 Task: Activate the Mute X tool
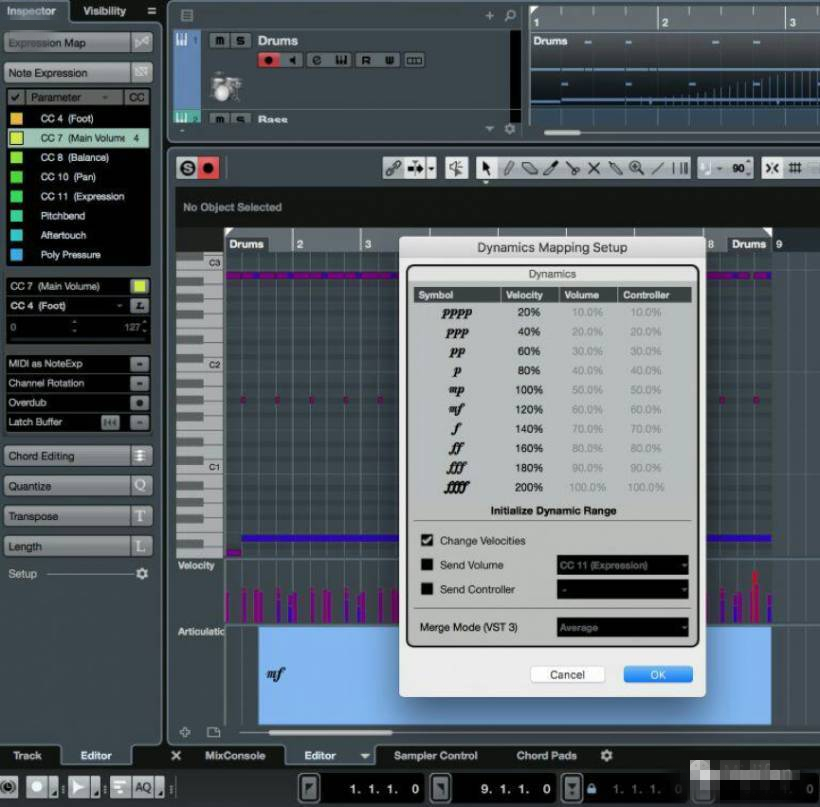click(x=594, y=169)
